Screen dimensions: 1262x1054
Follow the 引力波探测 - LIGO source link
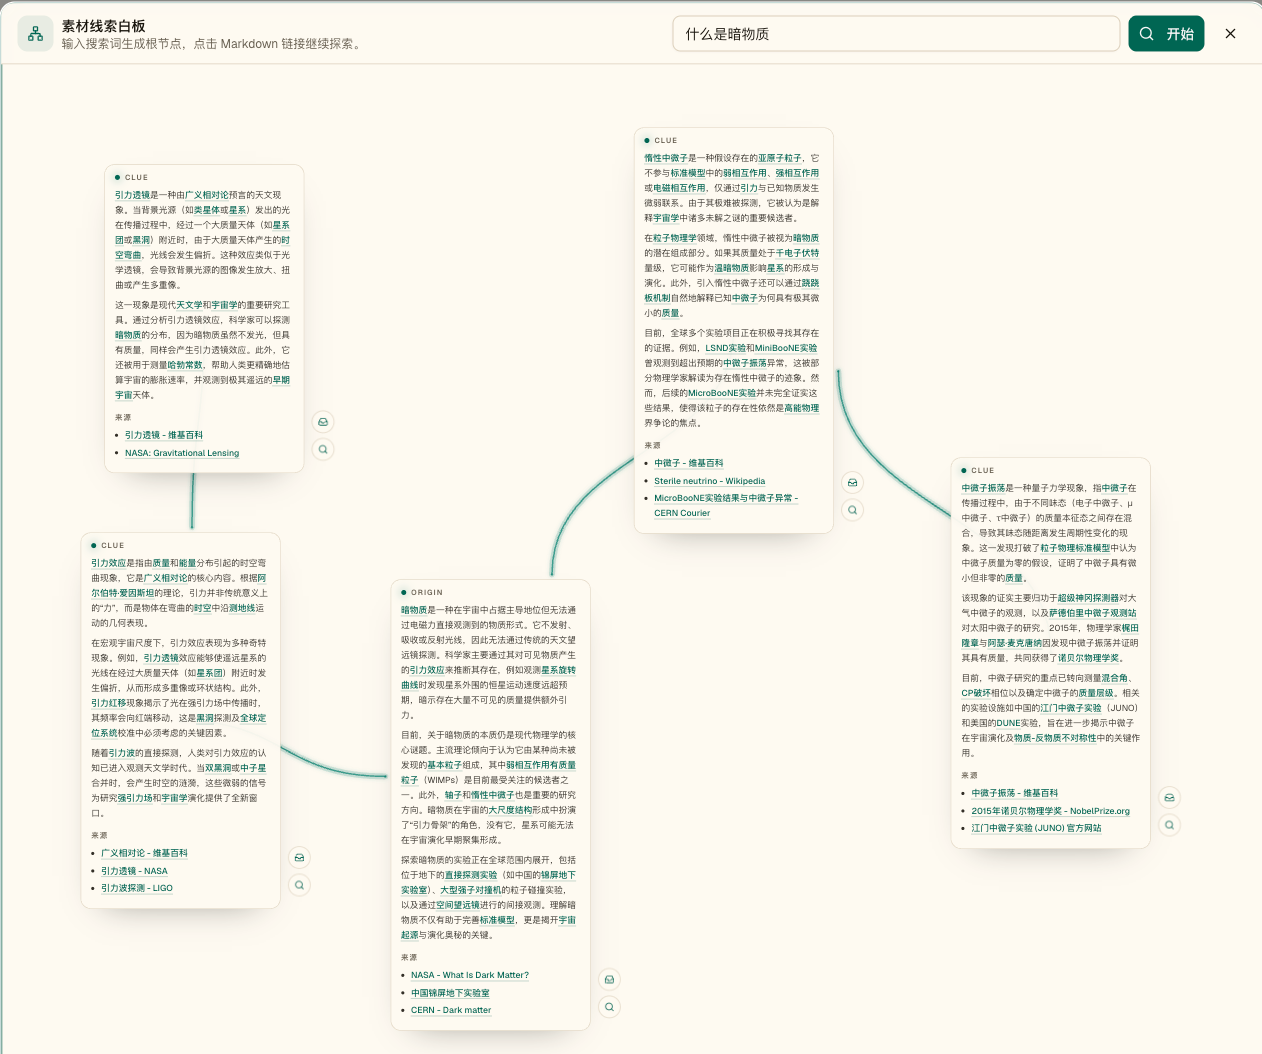pyautogui.click(x=137, y=888)
